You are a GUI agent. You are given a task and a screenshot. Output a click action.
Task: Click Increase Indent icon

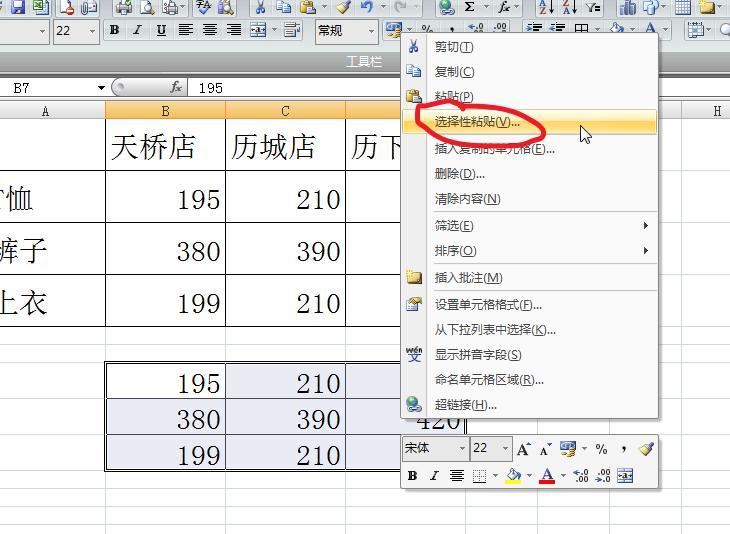[557, 28]
